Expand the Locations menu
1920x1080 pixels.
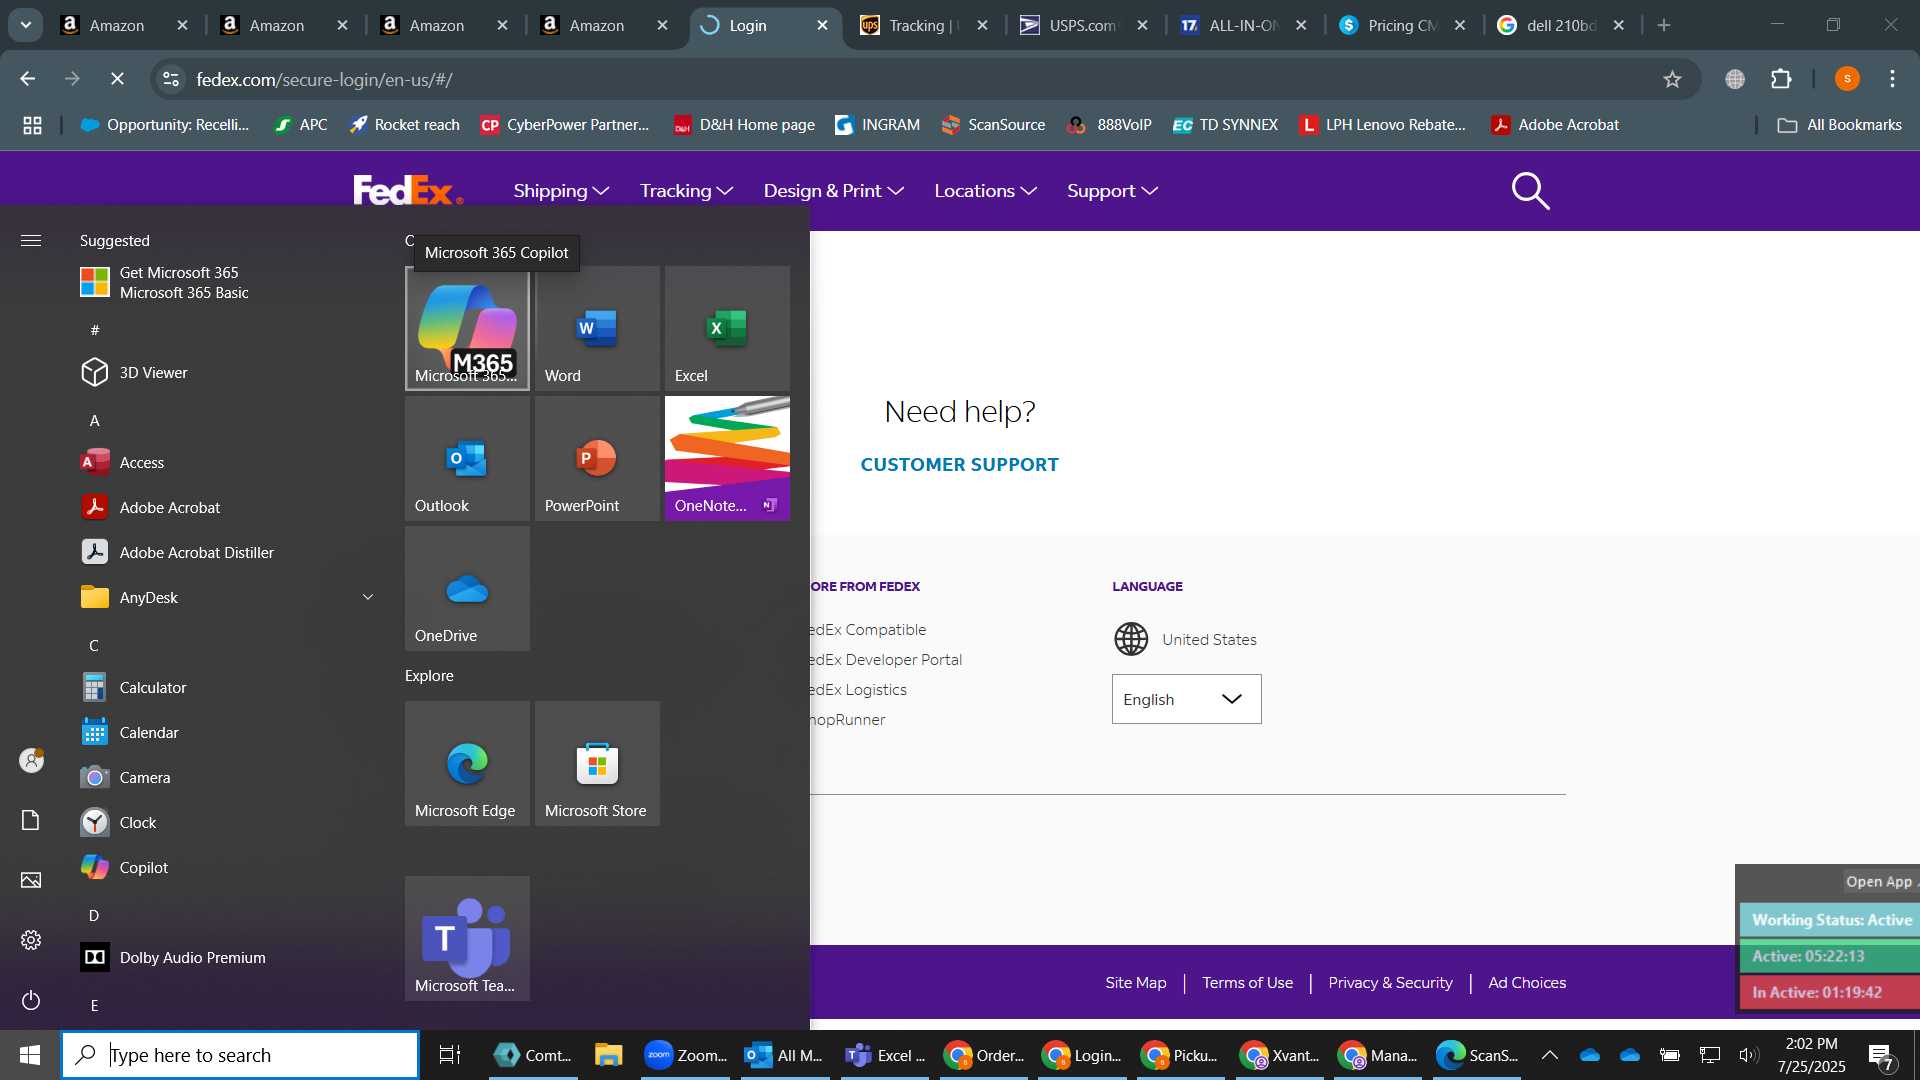(985, 190)
